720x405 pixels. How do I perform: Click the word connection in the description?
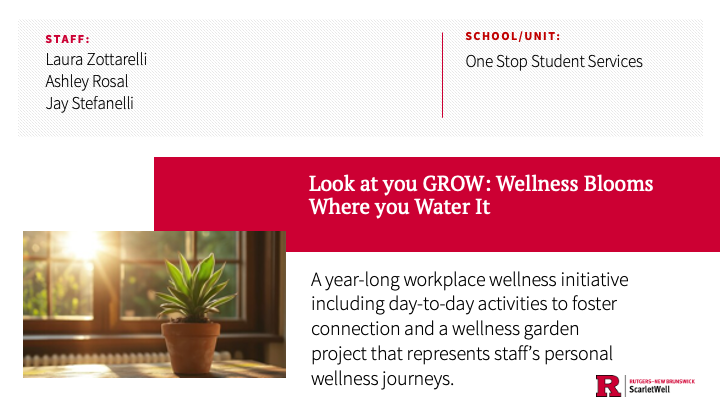coord(356,329)
